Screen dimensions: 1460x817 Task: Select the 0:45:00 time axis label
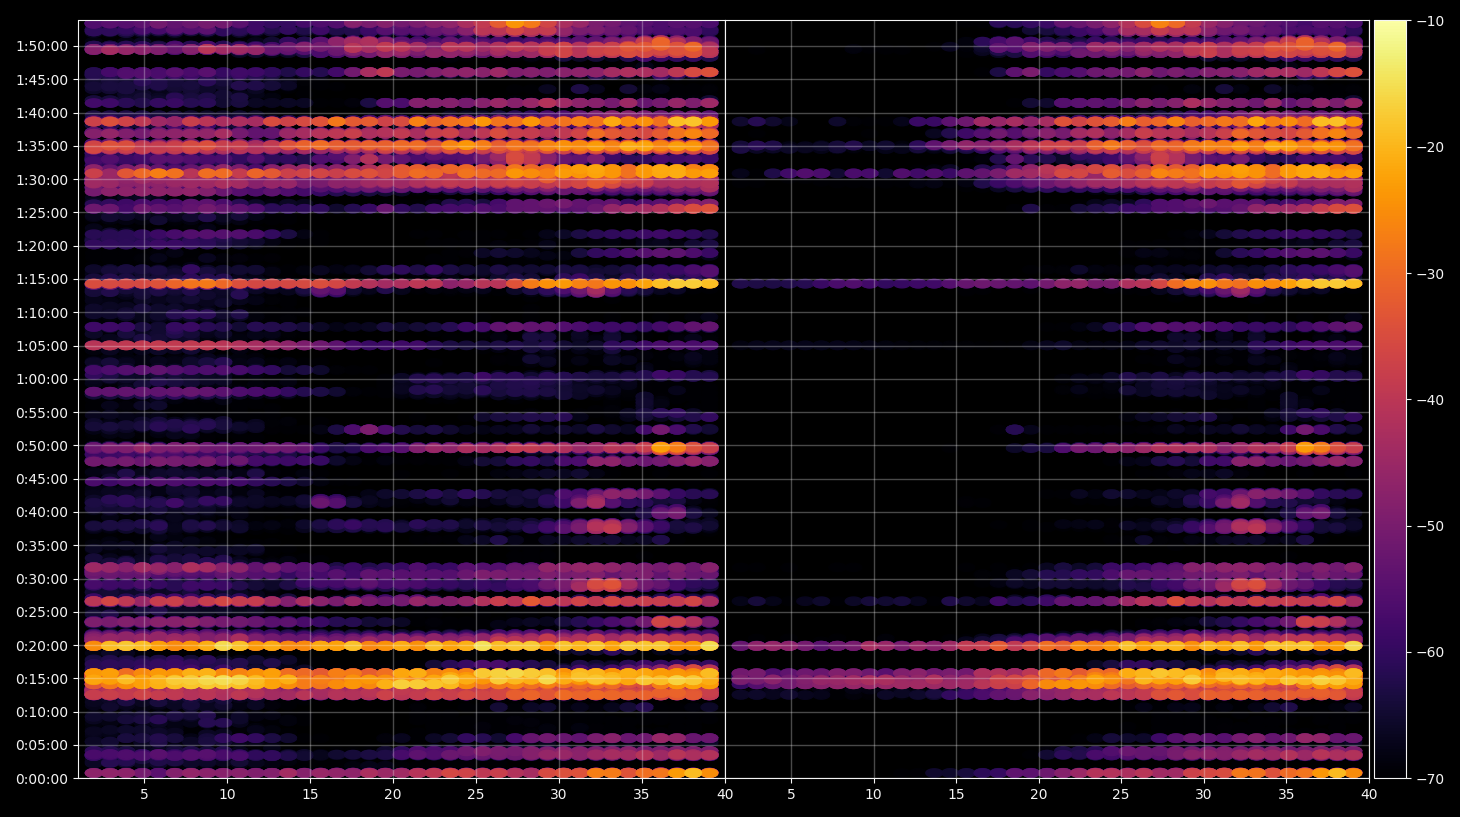pos(42,479)
